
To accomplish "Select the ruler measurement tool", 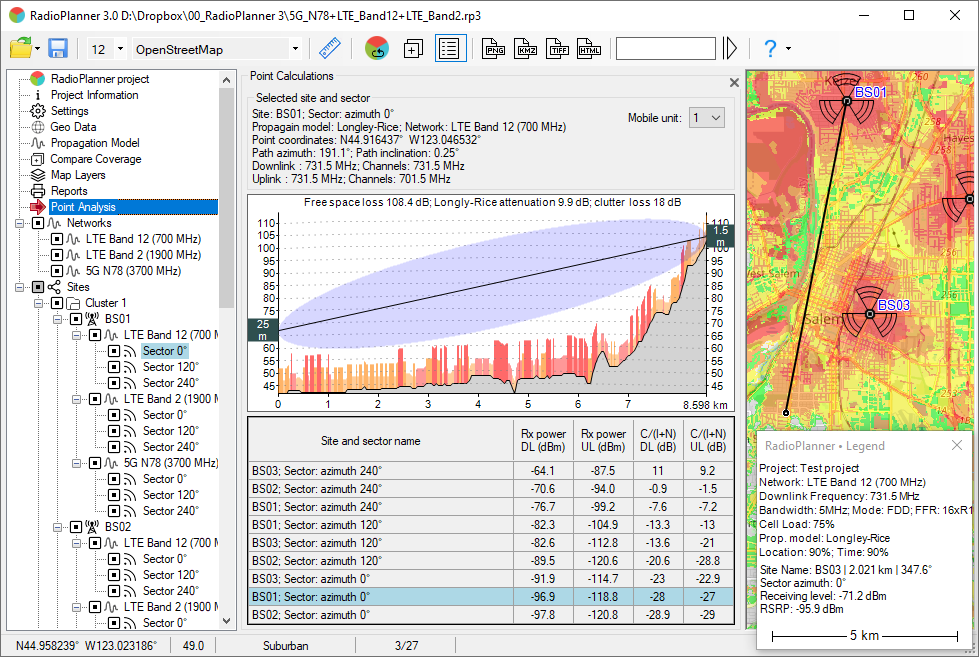I will point(329,49).
